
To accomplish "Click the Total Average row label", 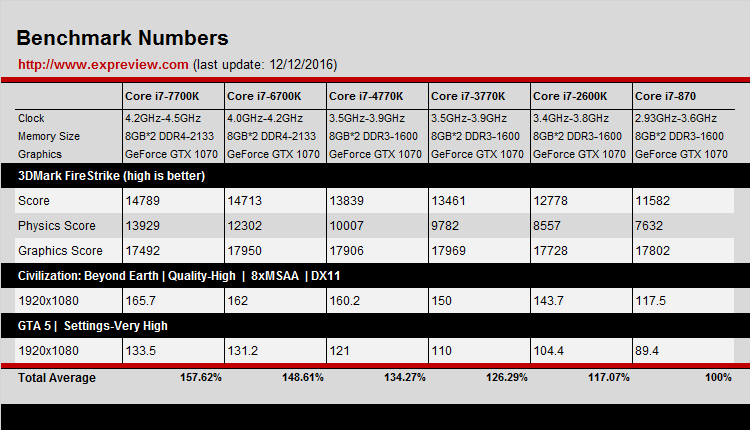I will click(x=57, y=378).
